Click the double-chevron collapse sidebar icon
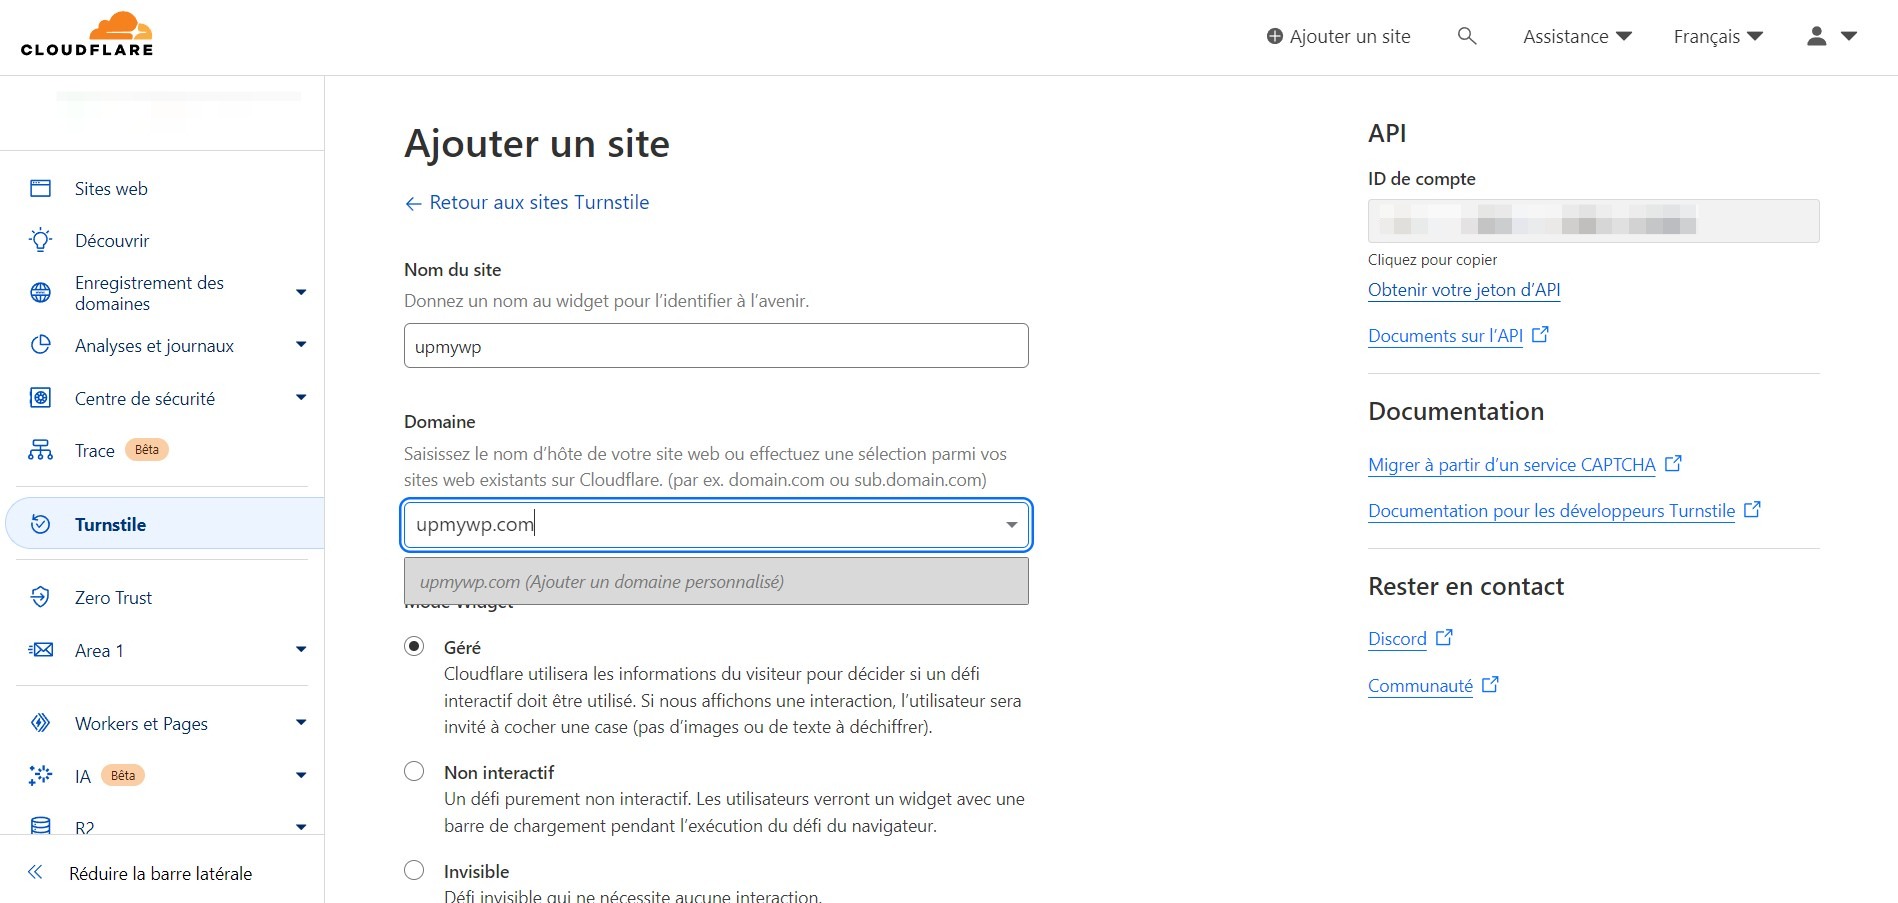Screen dimensions: 1898x903 point(35,872)
